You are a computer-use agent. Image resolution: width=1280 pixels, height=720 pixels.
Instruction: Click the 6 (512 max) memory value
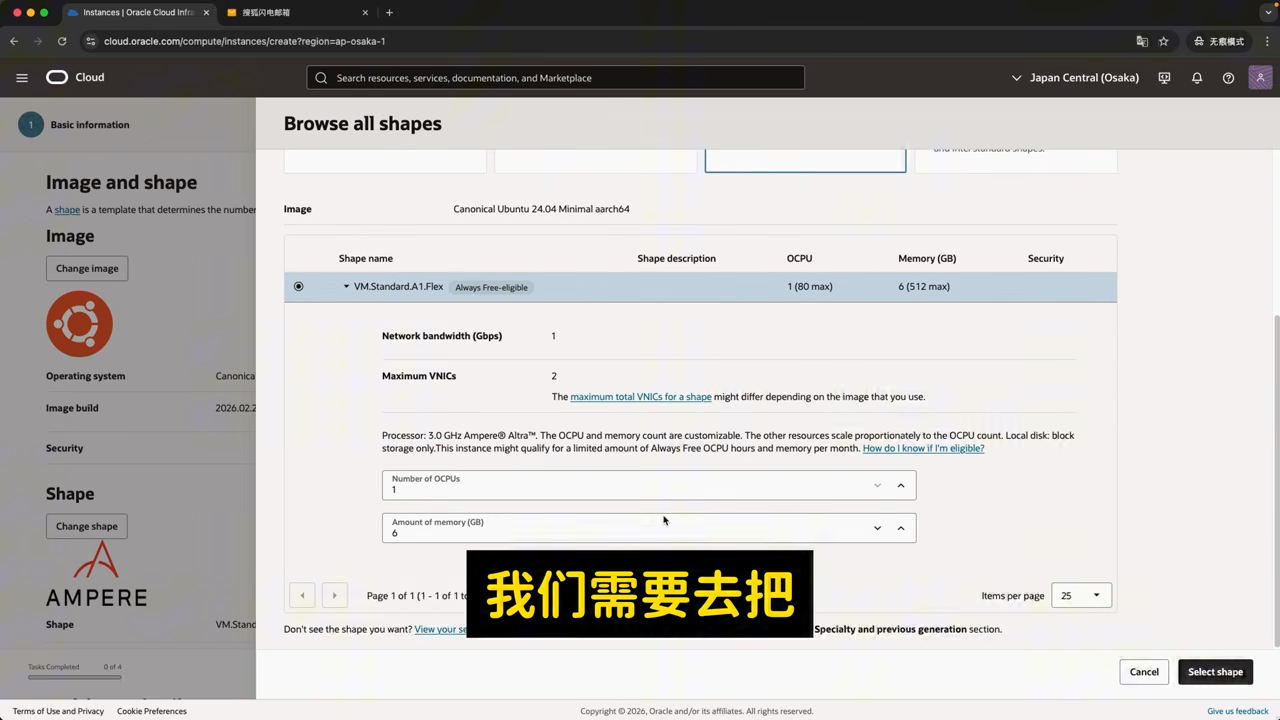(x=924, y=287)
